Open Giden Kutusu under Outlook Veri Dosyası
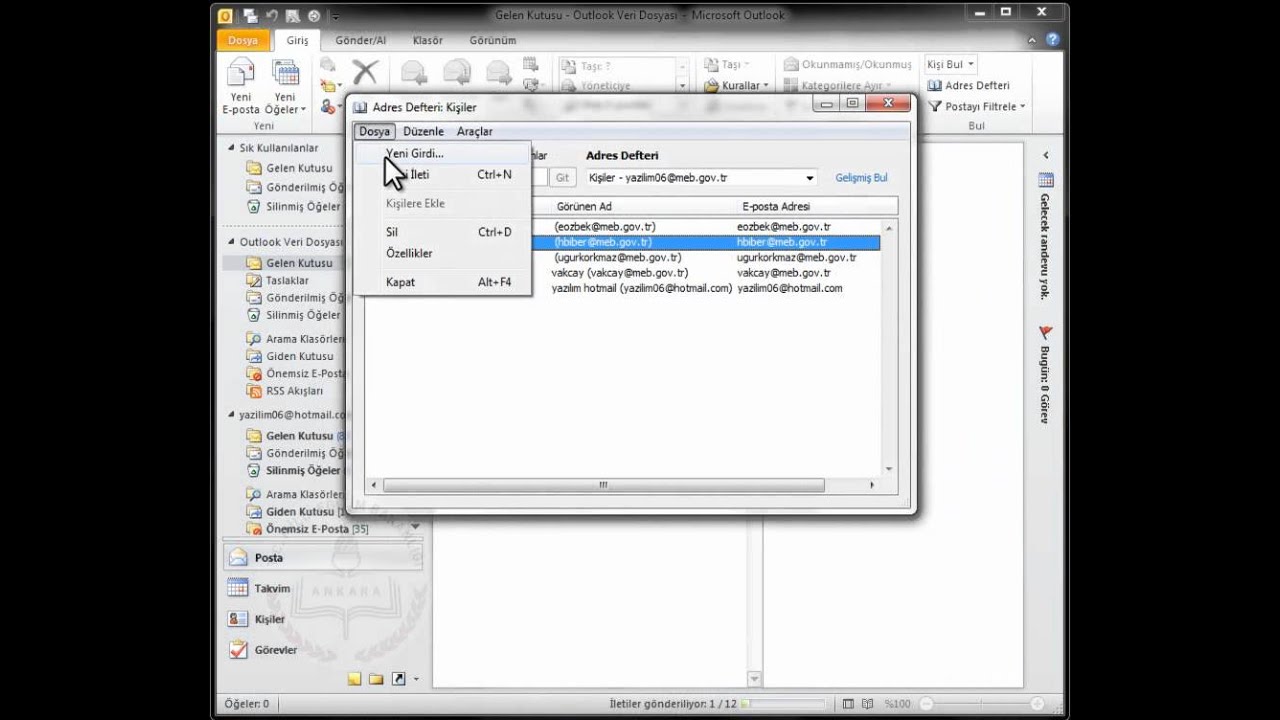Image resolution: width=1280 pixels, height=720 pixels. (299, 356)
